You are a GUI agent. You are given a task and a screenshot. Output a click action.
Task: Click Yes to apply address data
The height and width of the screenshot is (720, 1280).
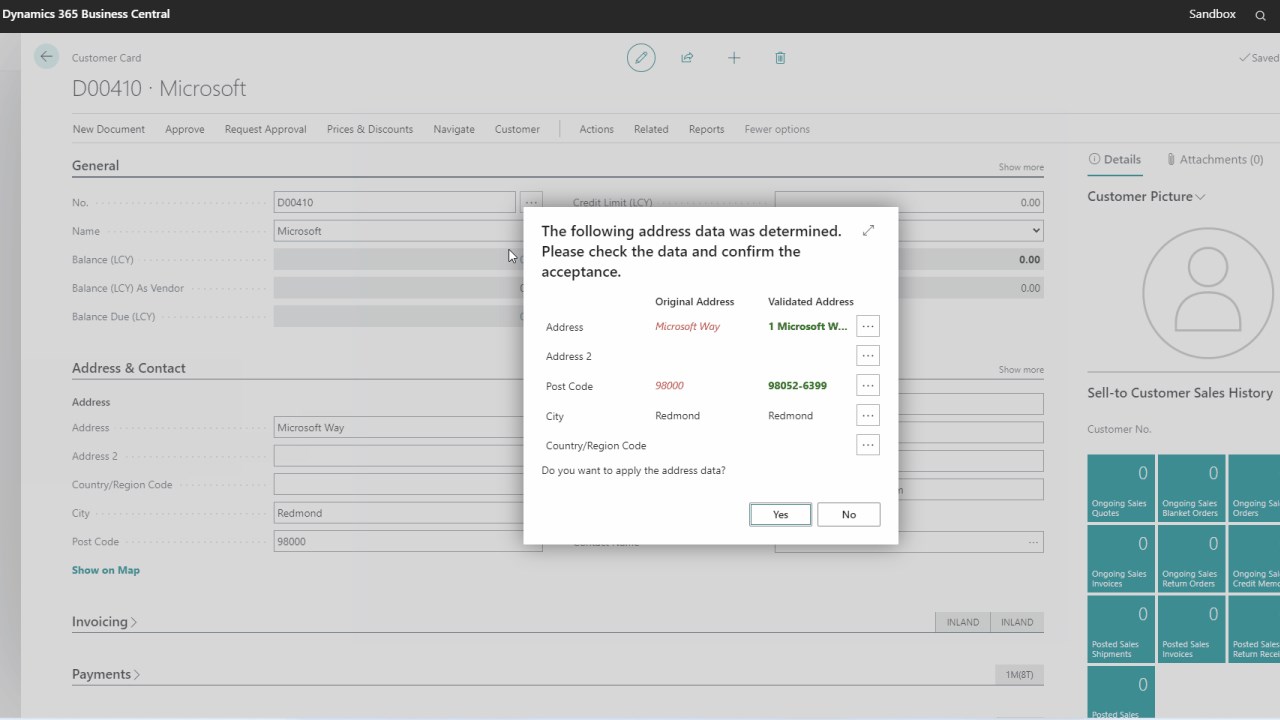[780, 514]
